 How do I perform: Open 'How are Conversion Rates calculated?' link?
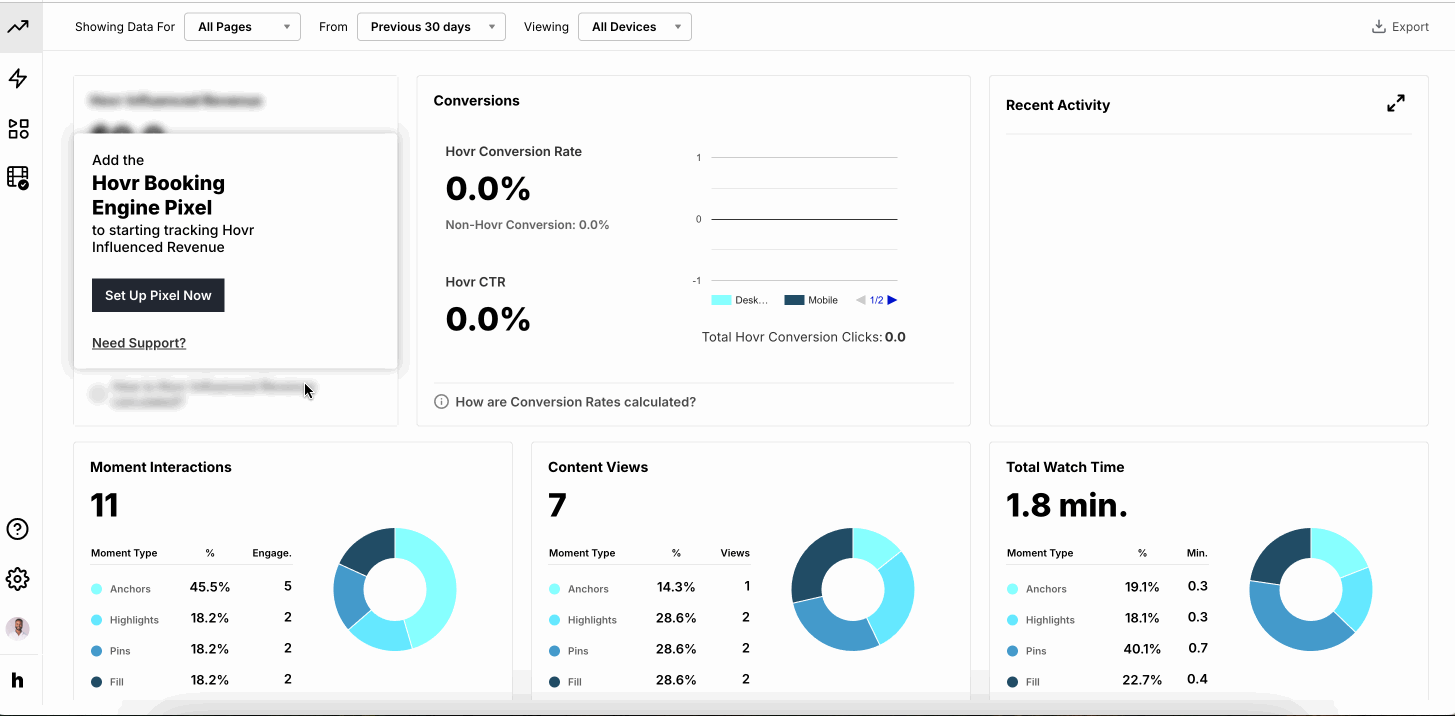[575, 402]
